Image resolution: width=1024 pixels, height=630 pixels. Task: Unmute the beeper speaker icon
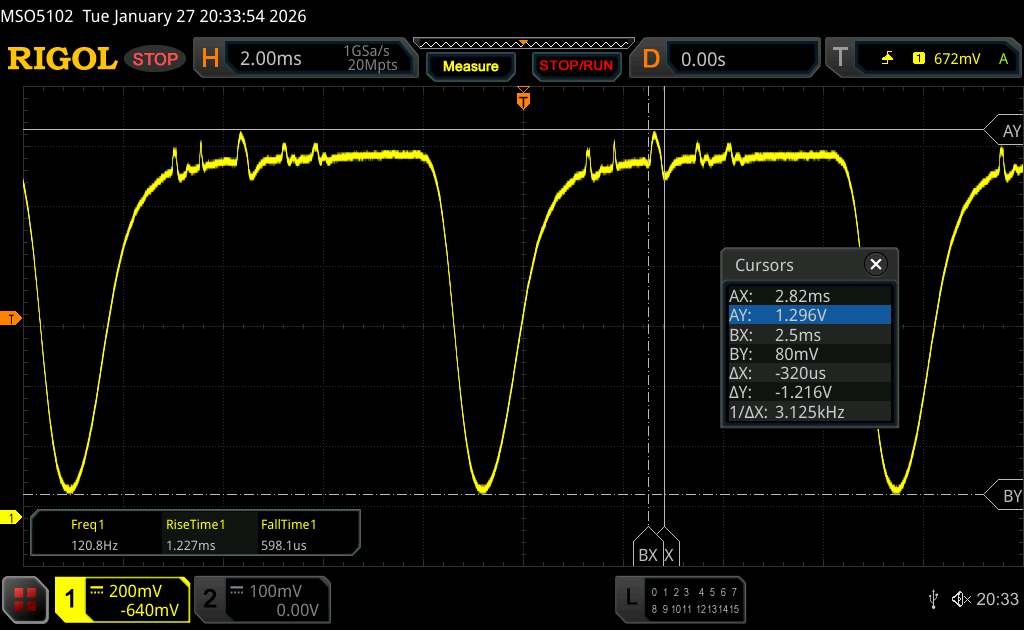960,598
